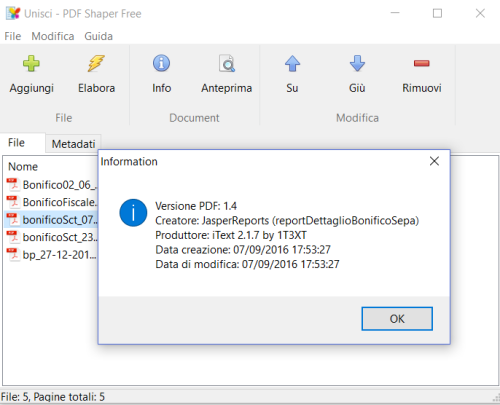Screen dimensions: 500x405
Task: Click the Creatore JasperReports line
Action: tap(287, 221)
